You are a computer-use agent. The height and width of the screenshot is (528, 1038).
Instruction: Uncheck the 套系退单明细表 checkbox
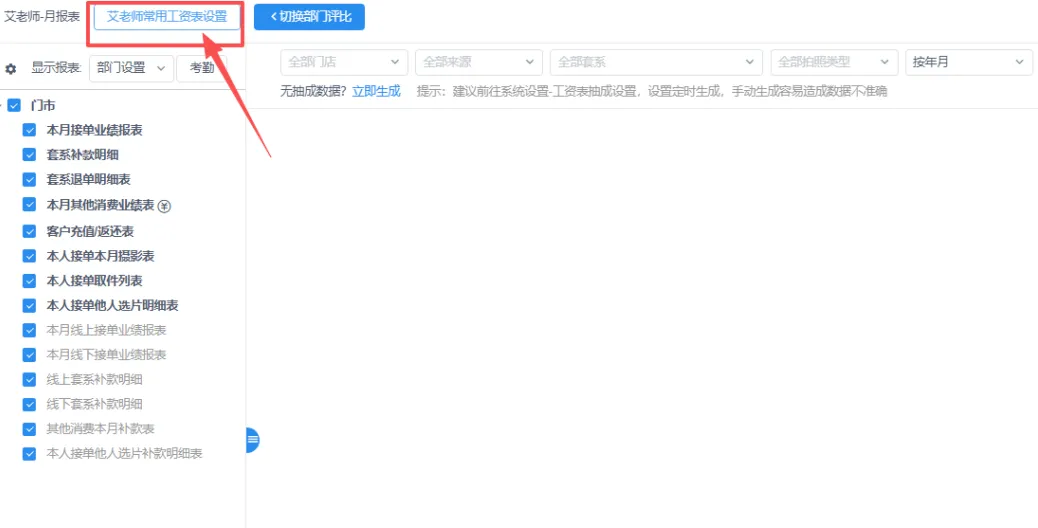[30, 180]
